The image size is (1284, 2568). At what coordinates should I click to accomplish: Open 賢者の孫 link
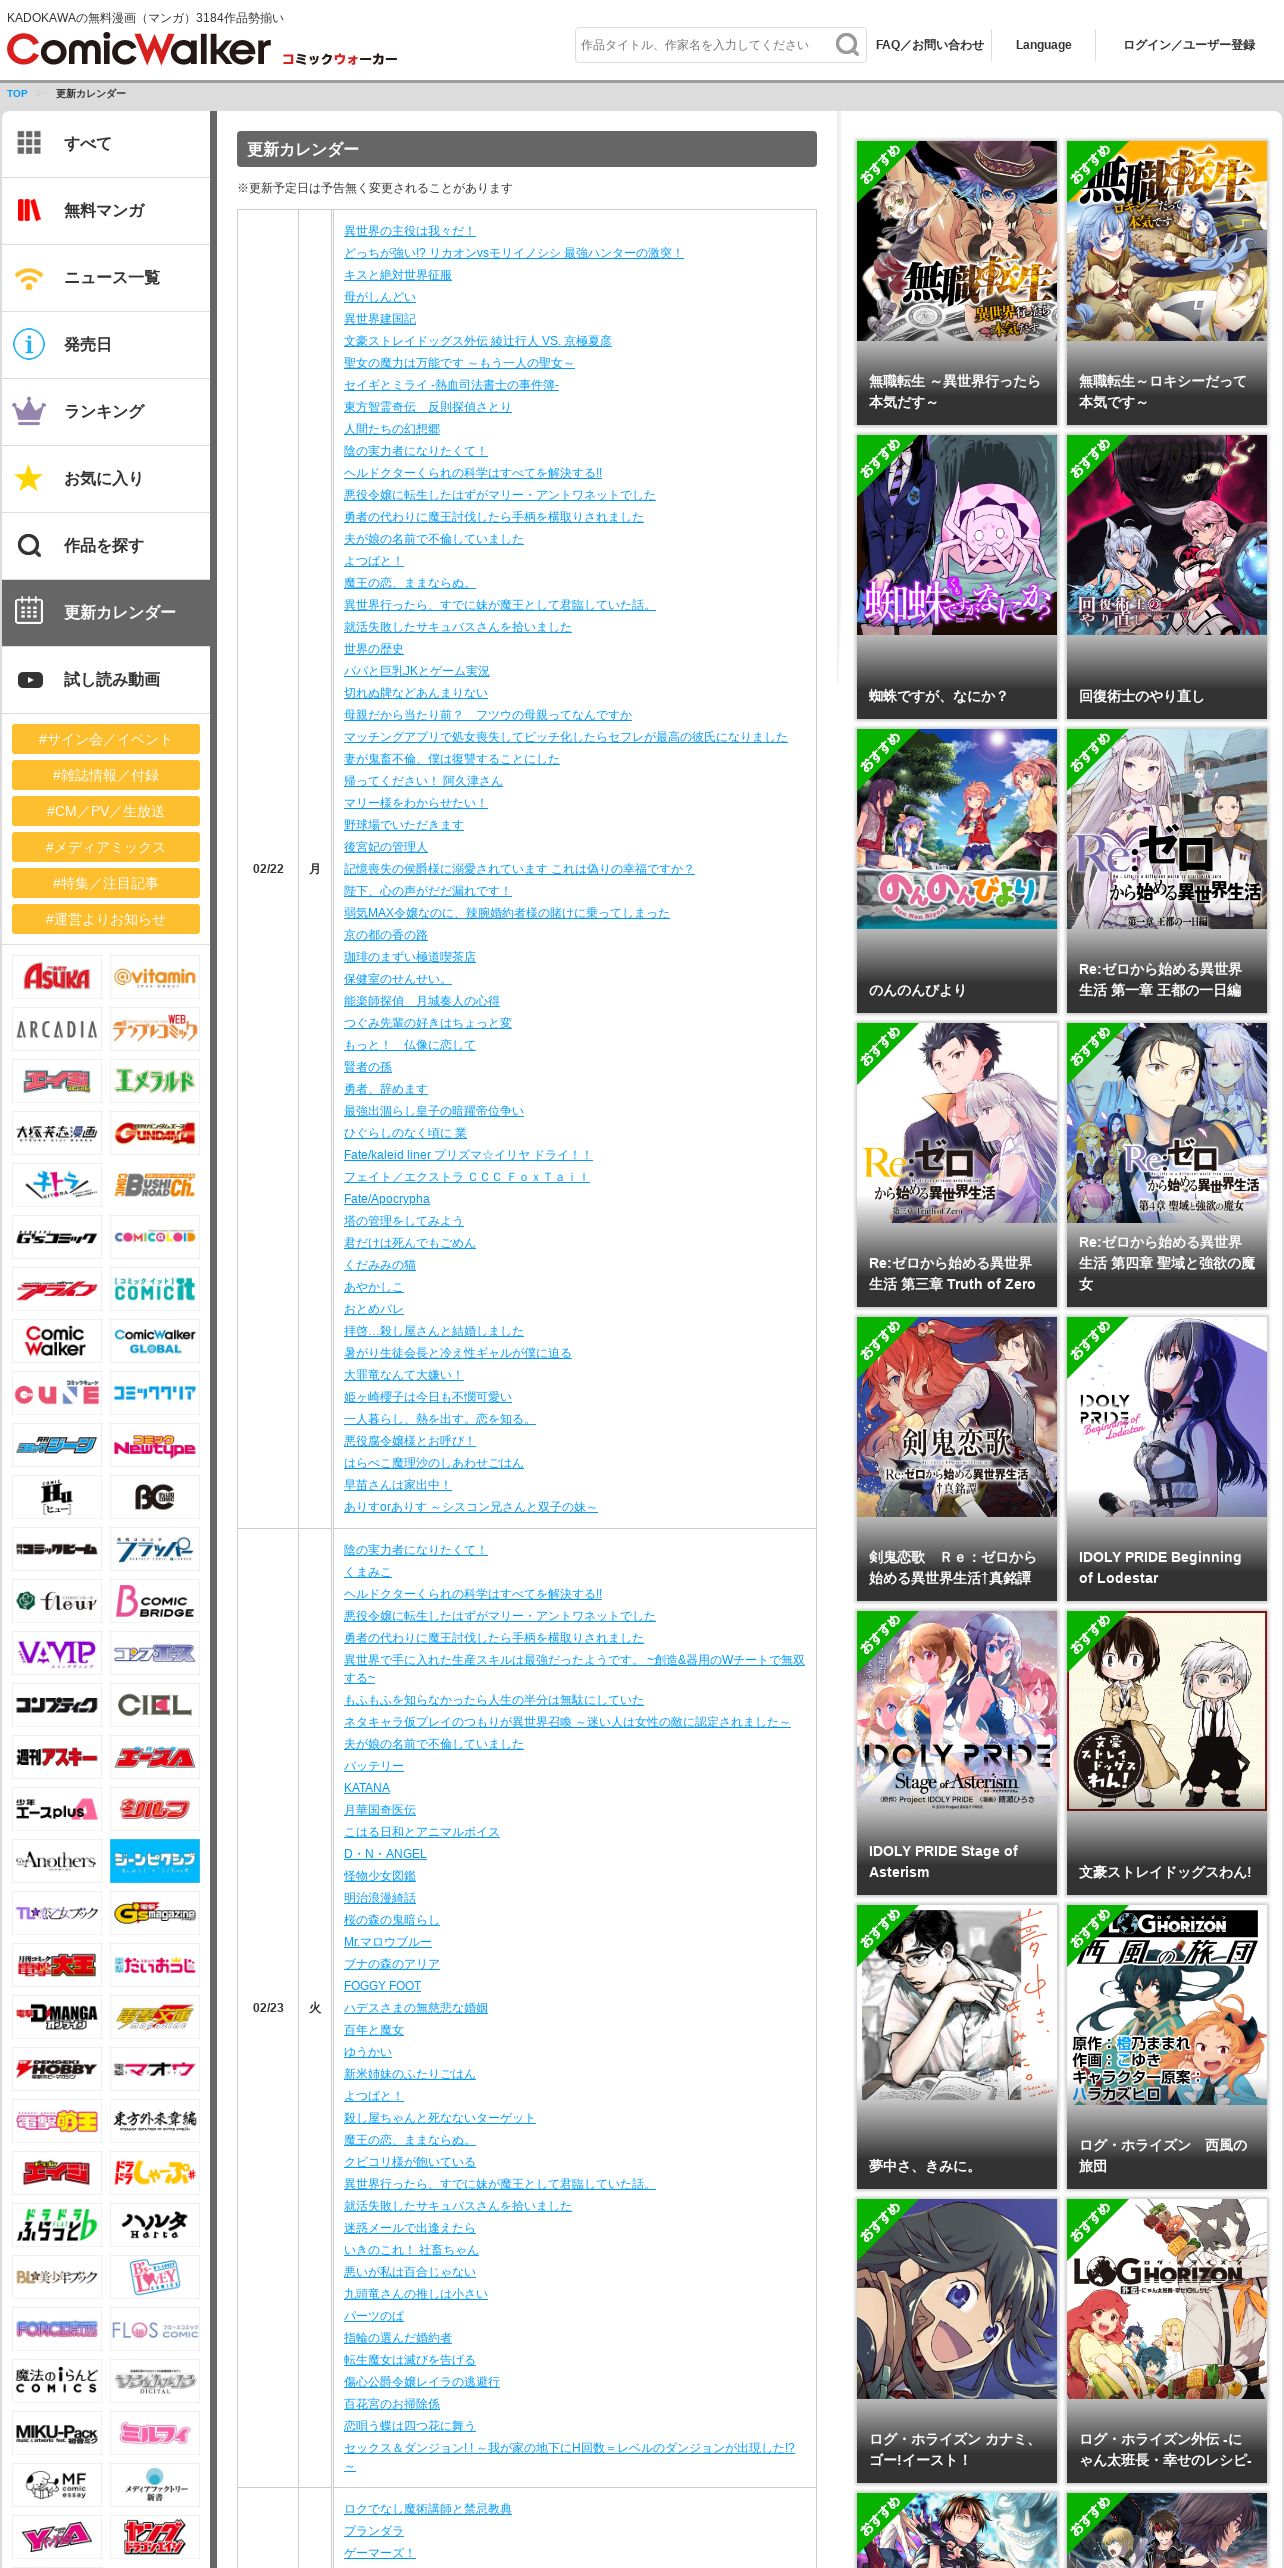tap(368, 1067)
